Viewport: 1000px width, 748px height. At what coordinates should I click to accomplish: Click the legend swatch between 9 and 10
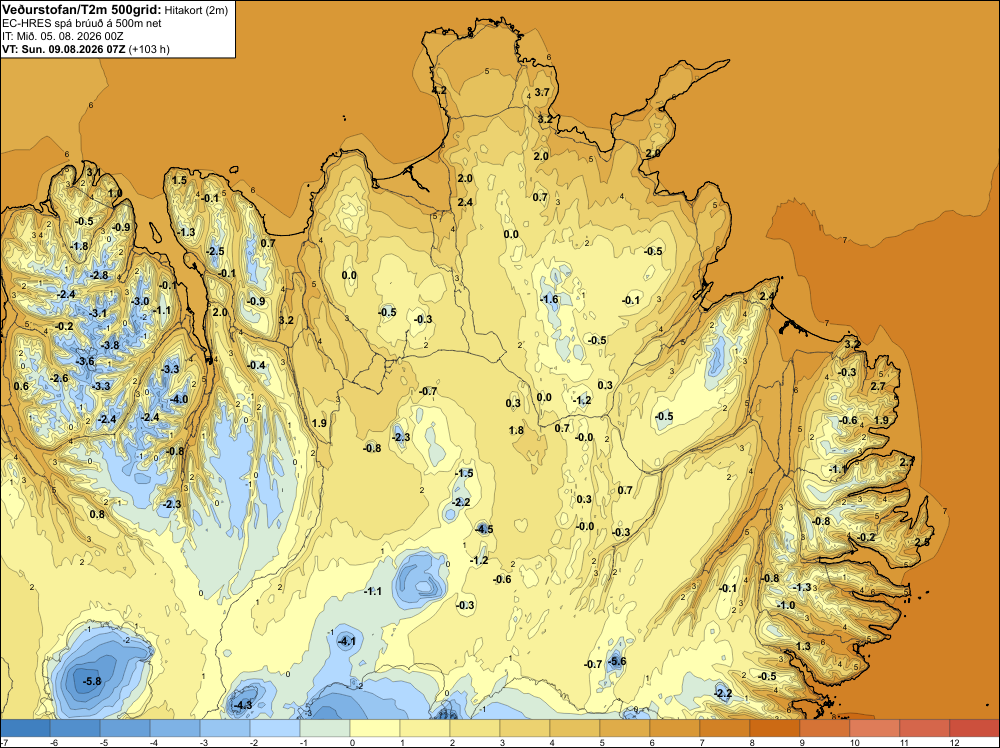click(825, 728)
